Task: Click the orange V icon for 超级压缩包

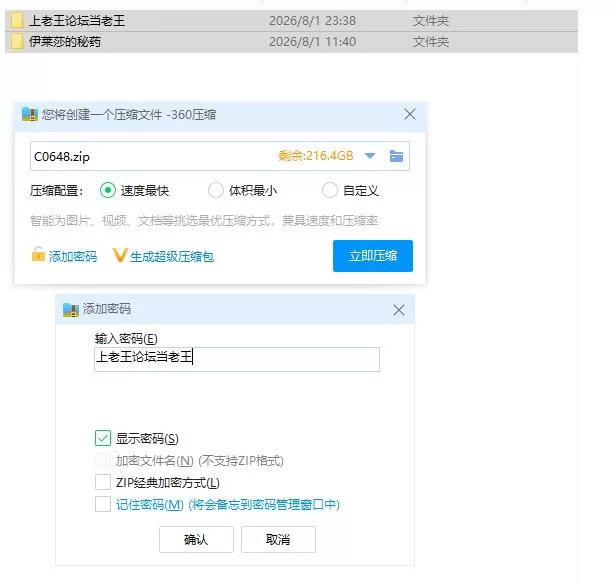Action: [x=120, y=255]
